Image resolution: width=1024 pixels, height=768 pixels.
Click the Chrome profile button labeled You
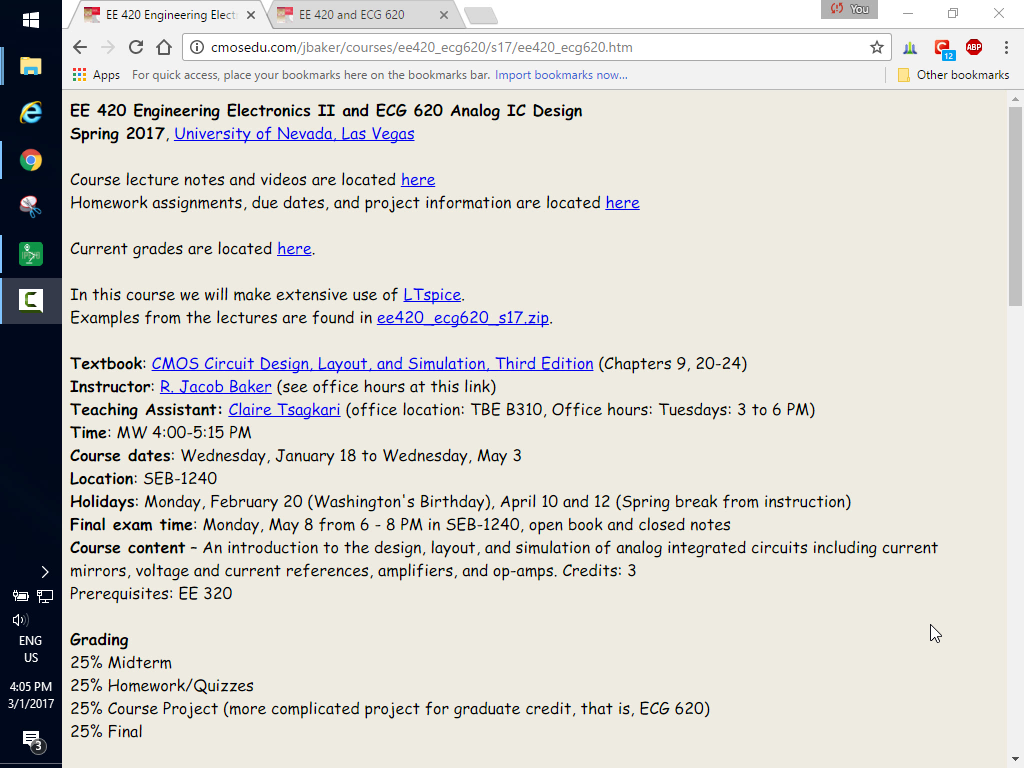click(x=849, y=9)
